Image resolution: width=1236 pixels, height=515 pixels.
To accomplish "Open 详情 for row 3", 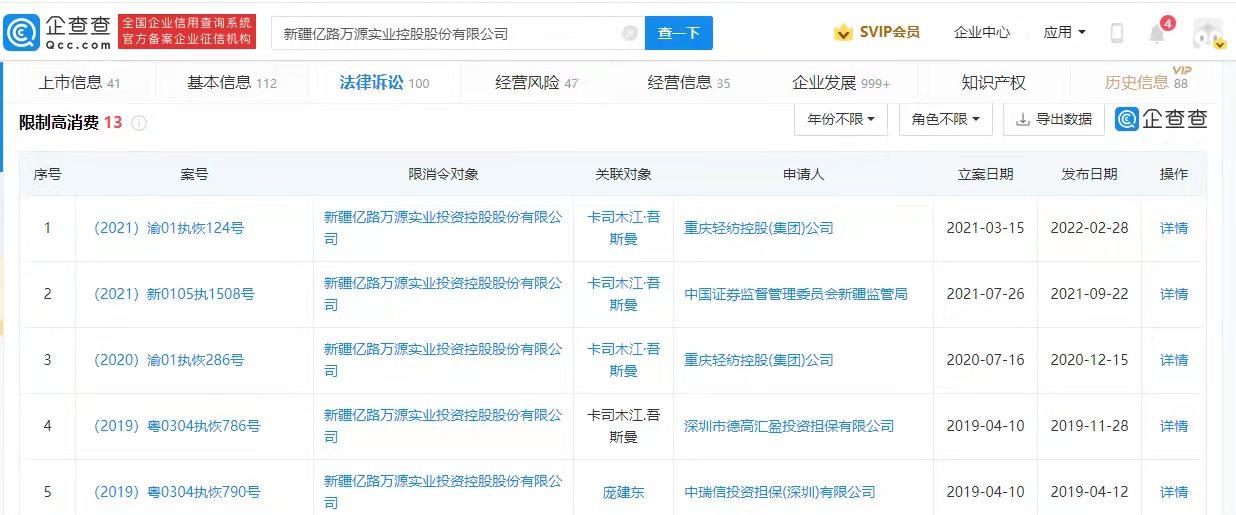I will (x=1174, y=360).
